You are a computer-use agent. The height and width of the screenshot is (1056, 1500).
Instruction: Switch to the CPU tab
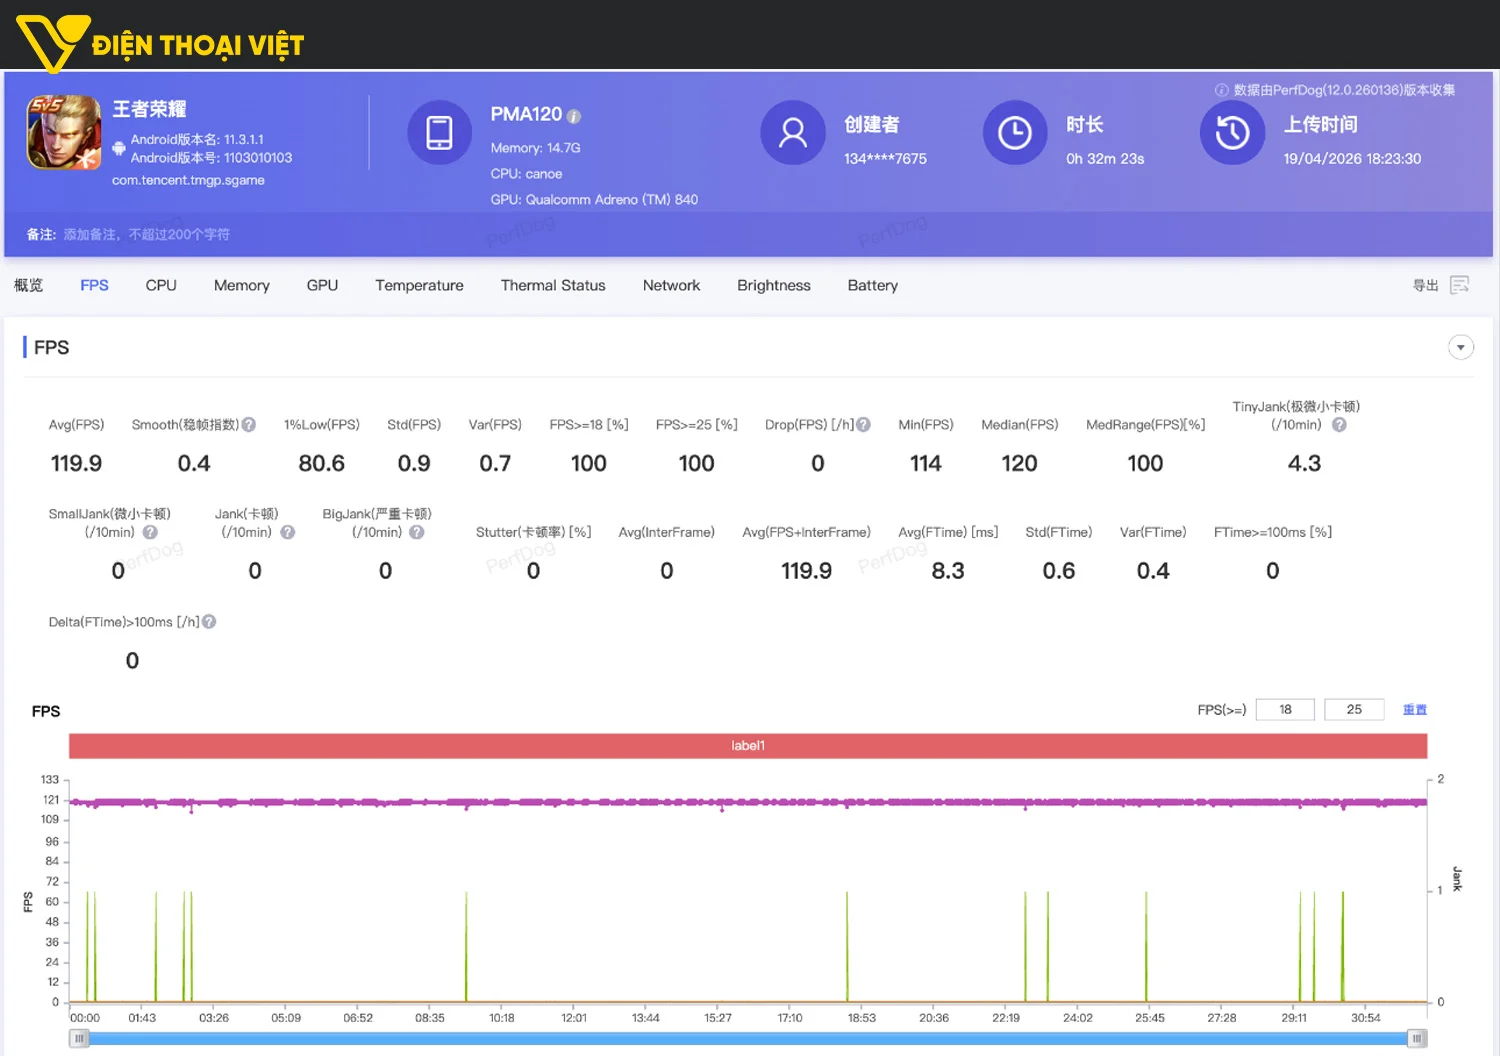161,285
